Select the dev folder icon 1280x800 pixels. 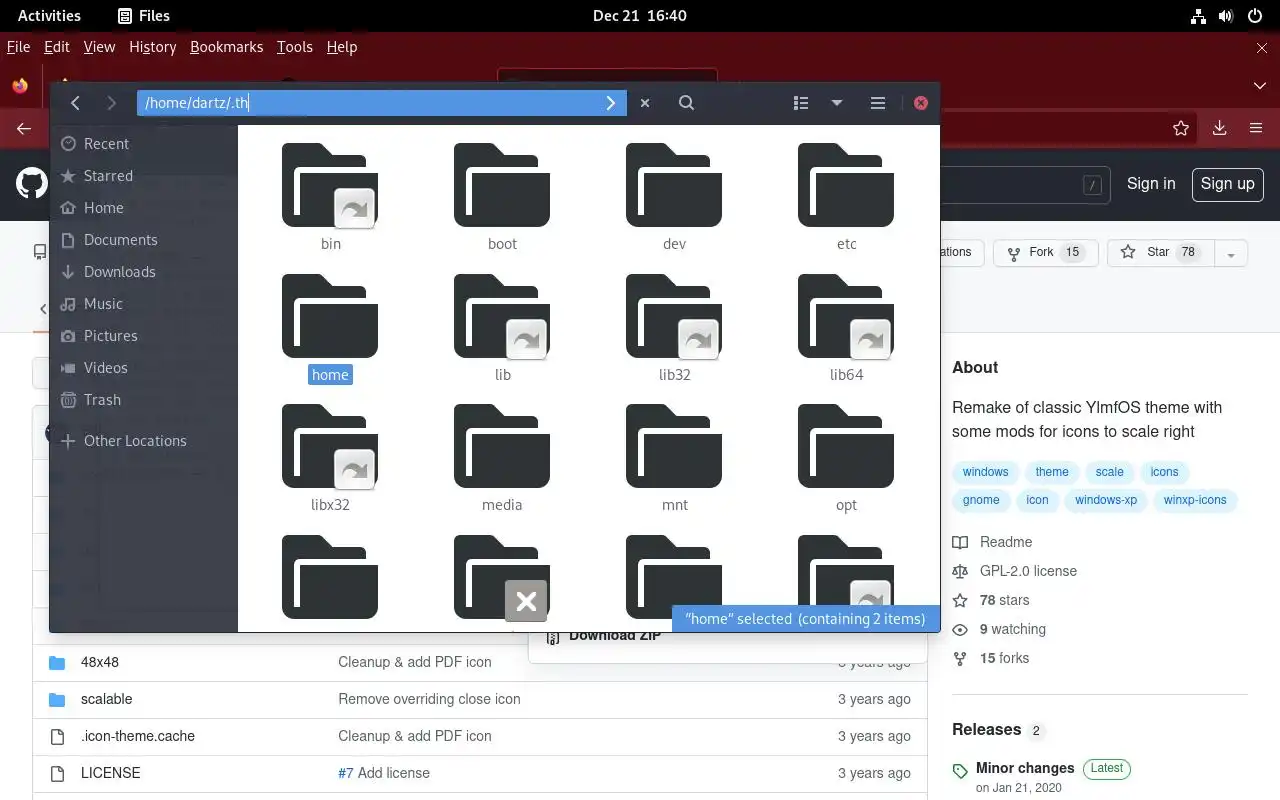click(674, 185)
